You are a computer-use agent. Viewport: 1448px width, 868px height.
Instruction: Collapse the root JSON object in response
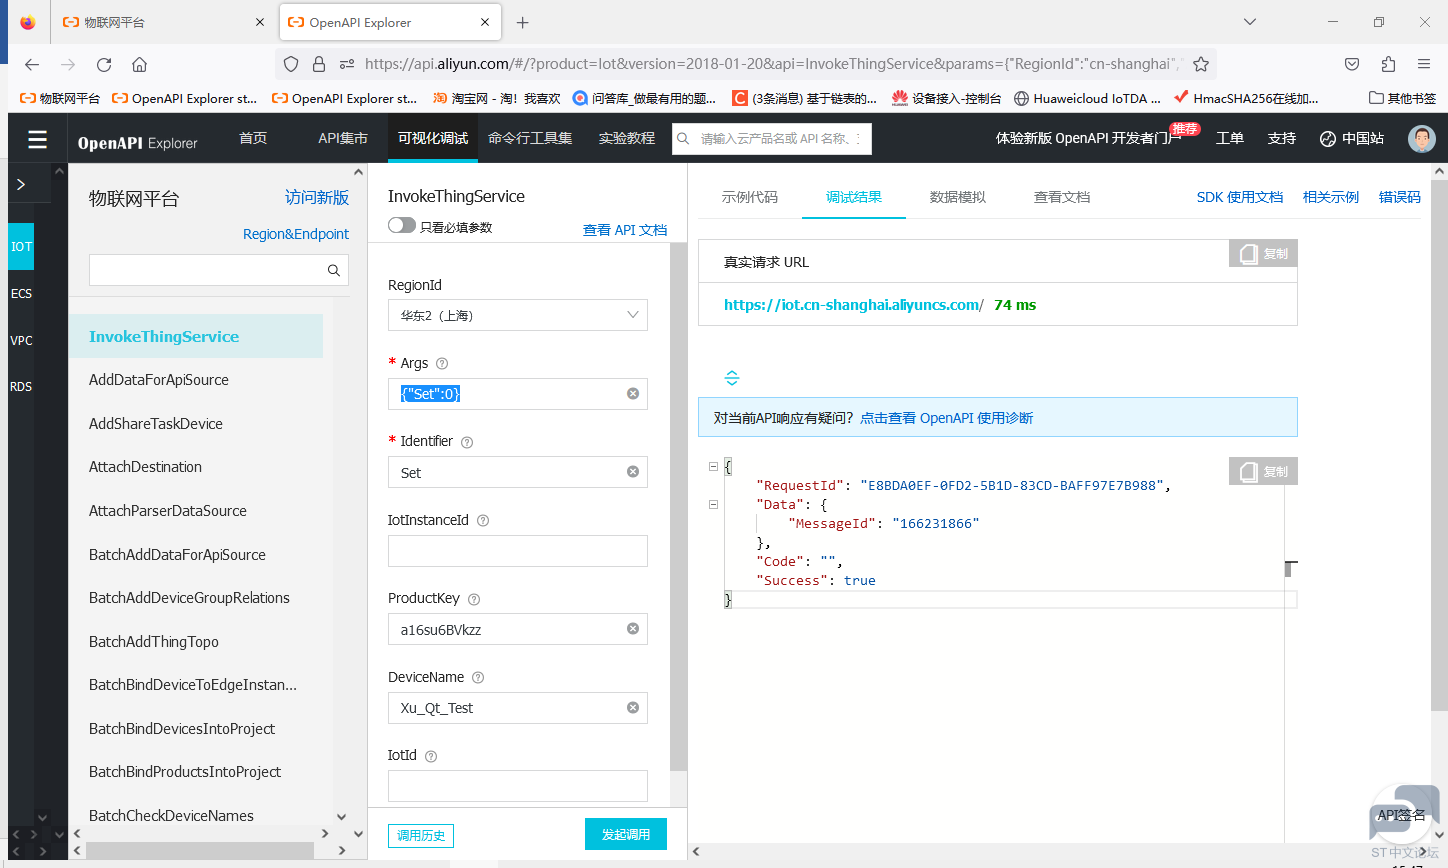coord(713,466)
